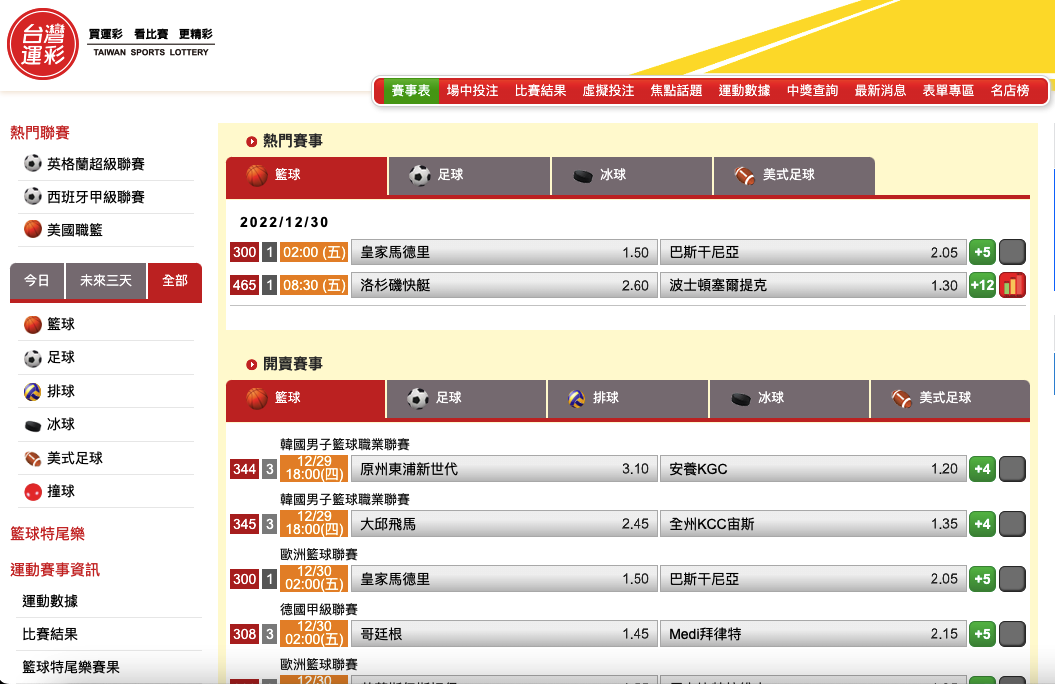Click the red billiards icon beside 撞球
1055x684 pixels.
pyautogui.click(x=33, y=492)
